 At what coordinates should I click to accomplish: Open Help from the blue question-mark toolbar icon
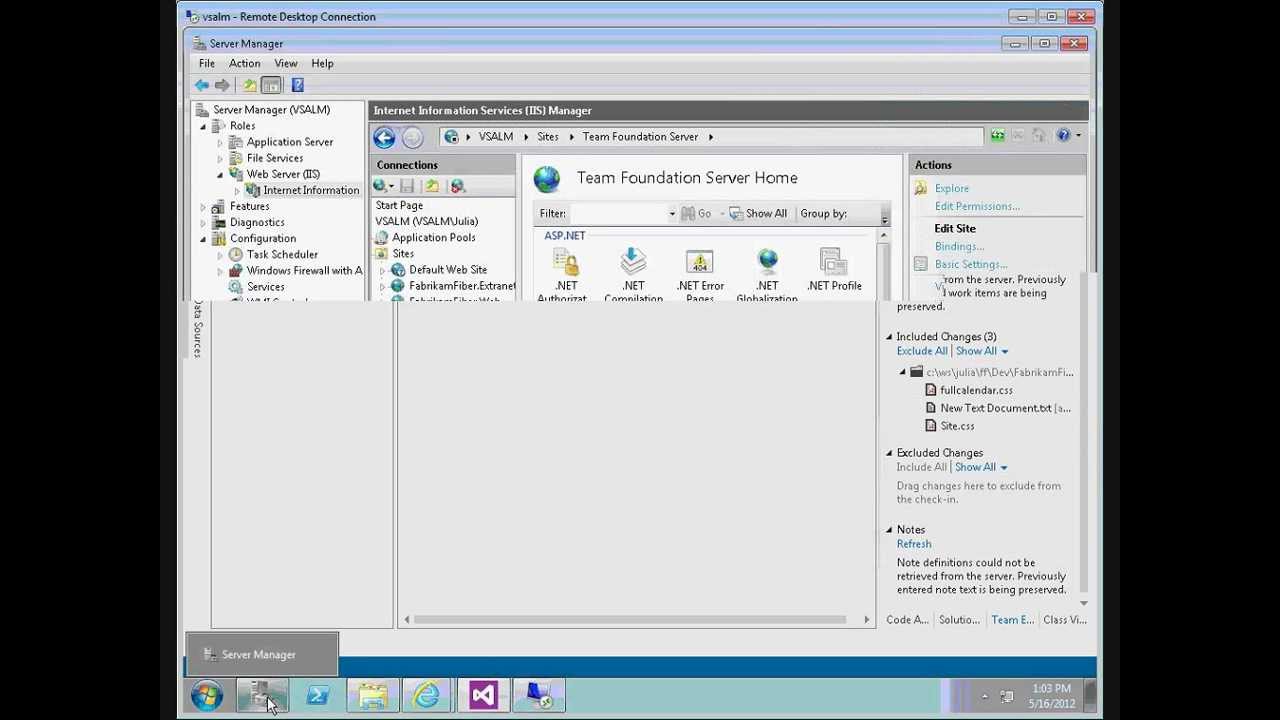pyautogui.click(x=297, y=85)
